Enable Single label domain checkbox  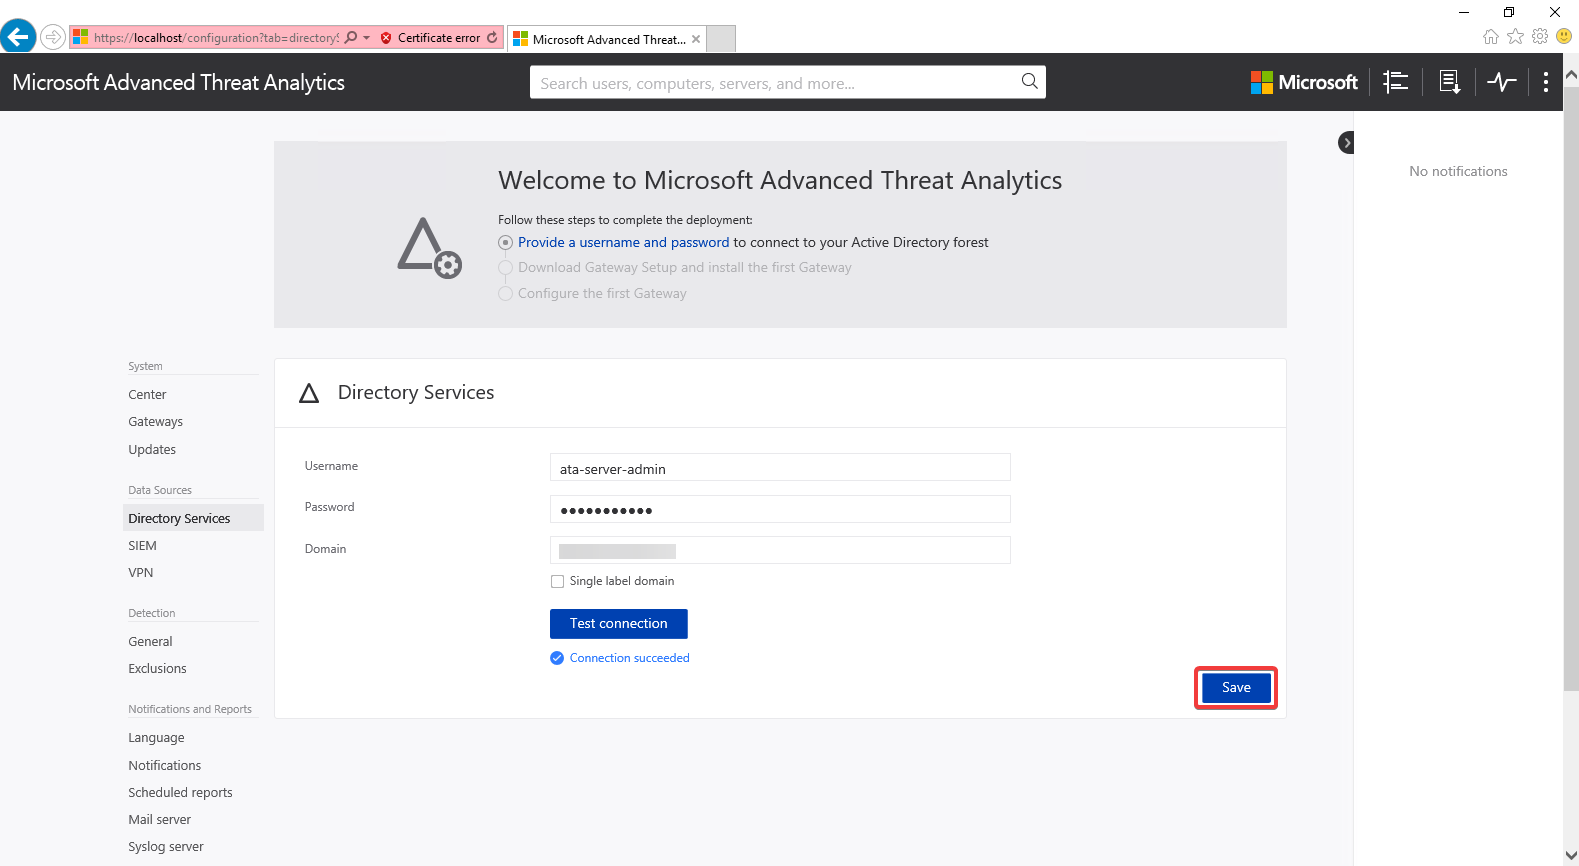[x=557, y=581]
